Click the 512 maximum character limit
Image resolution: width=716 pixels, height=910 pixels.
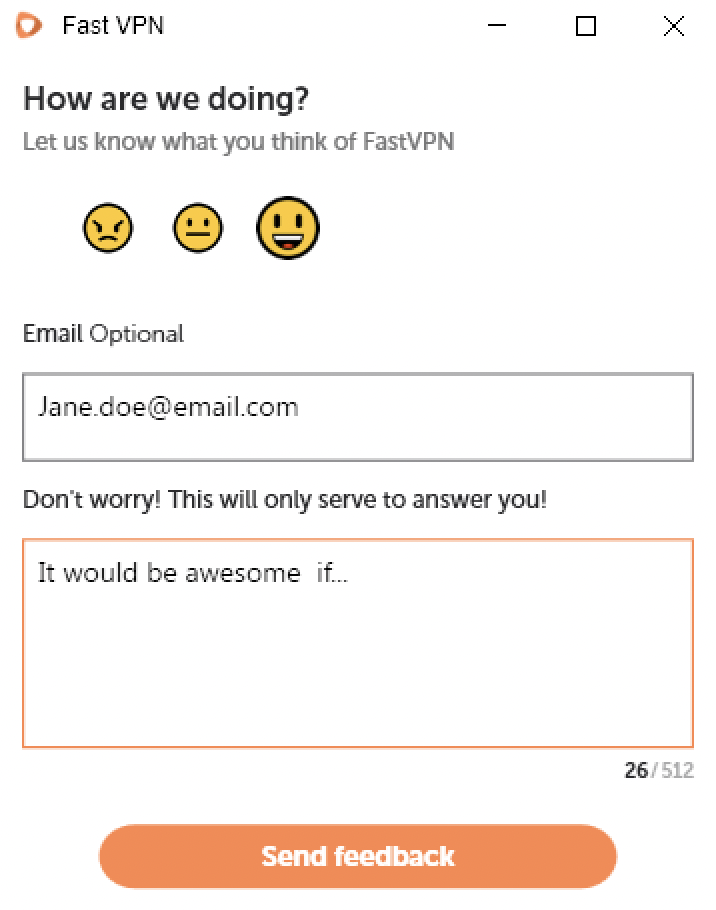click(x=678, y=771)
